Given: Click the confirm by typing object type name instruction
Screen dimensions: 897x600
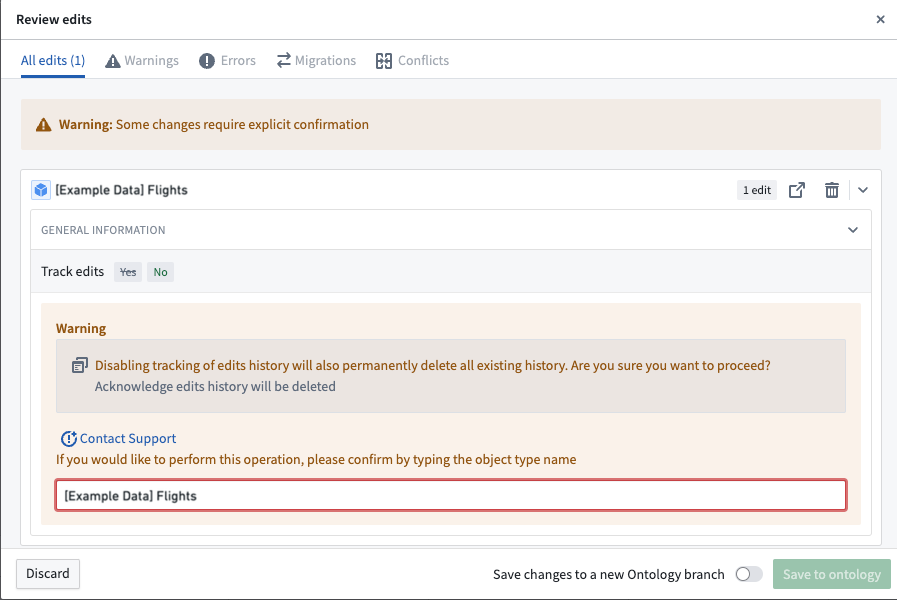Looking at the screenshot, I should (316, 460).
